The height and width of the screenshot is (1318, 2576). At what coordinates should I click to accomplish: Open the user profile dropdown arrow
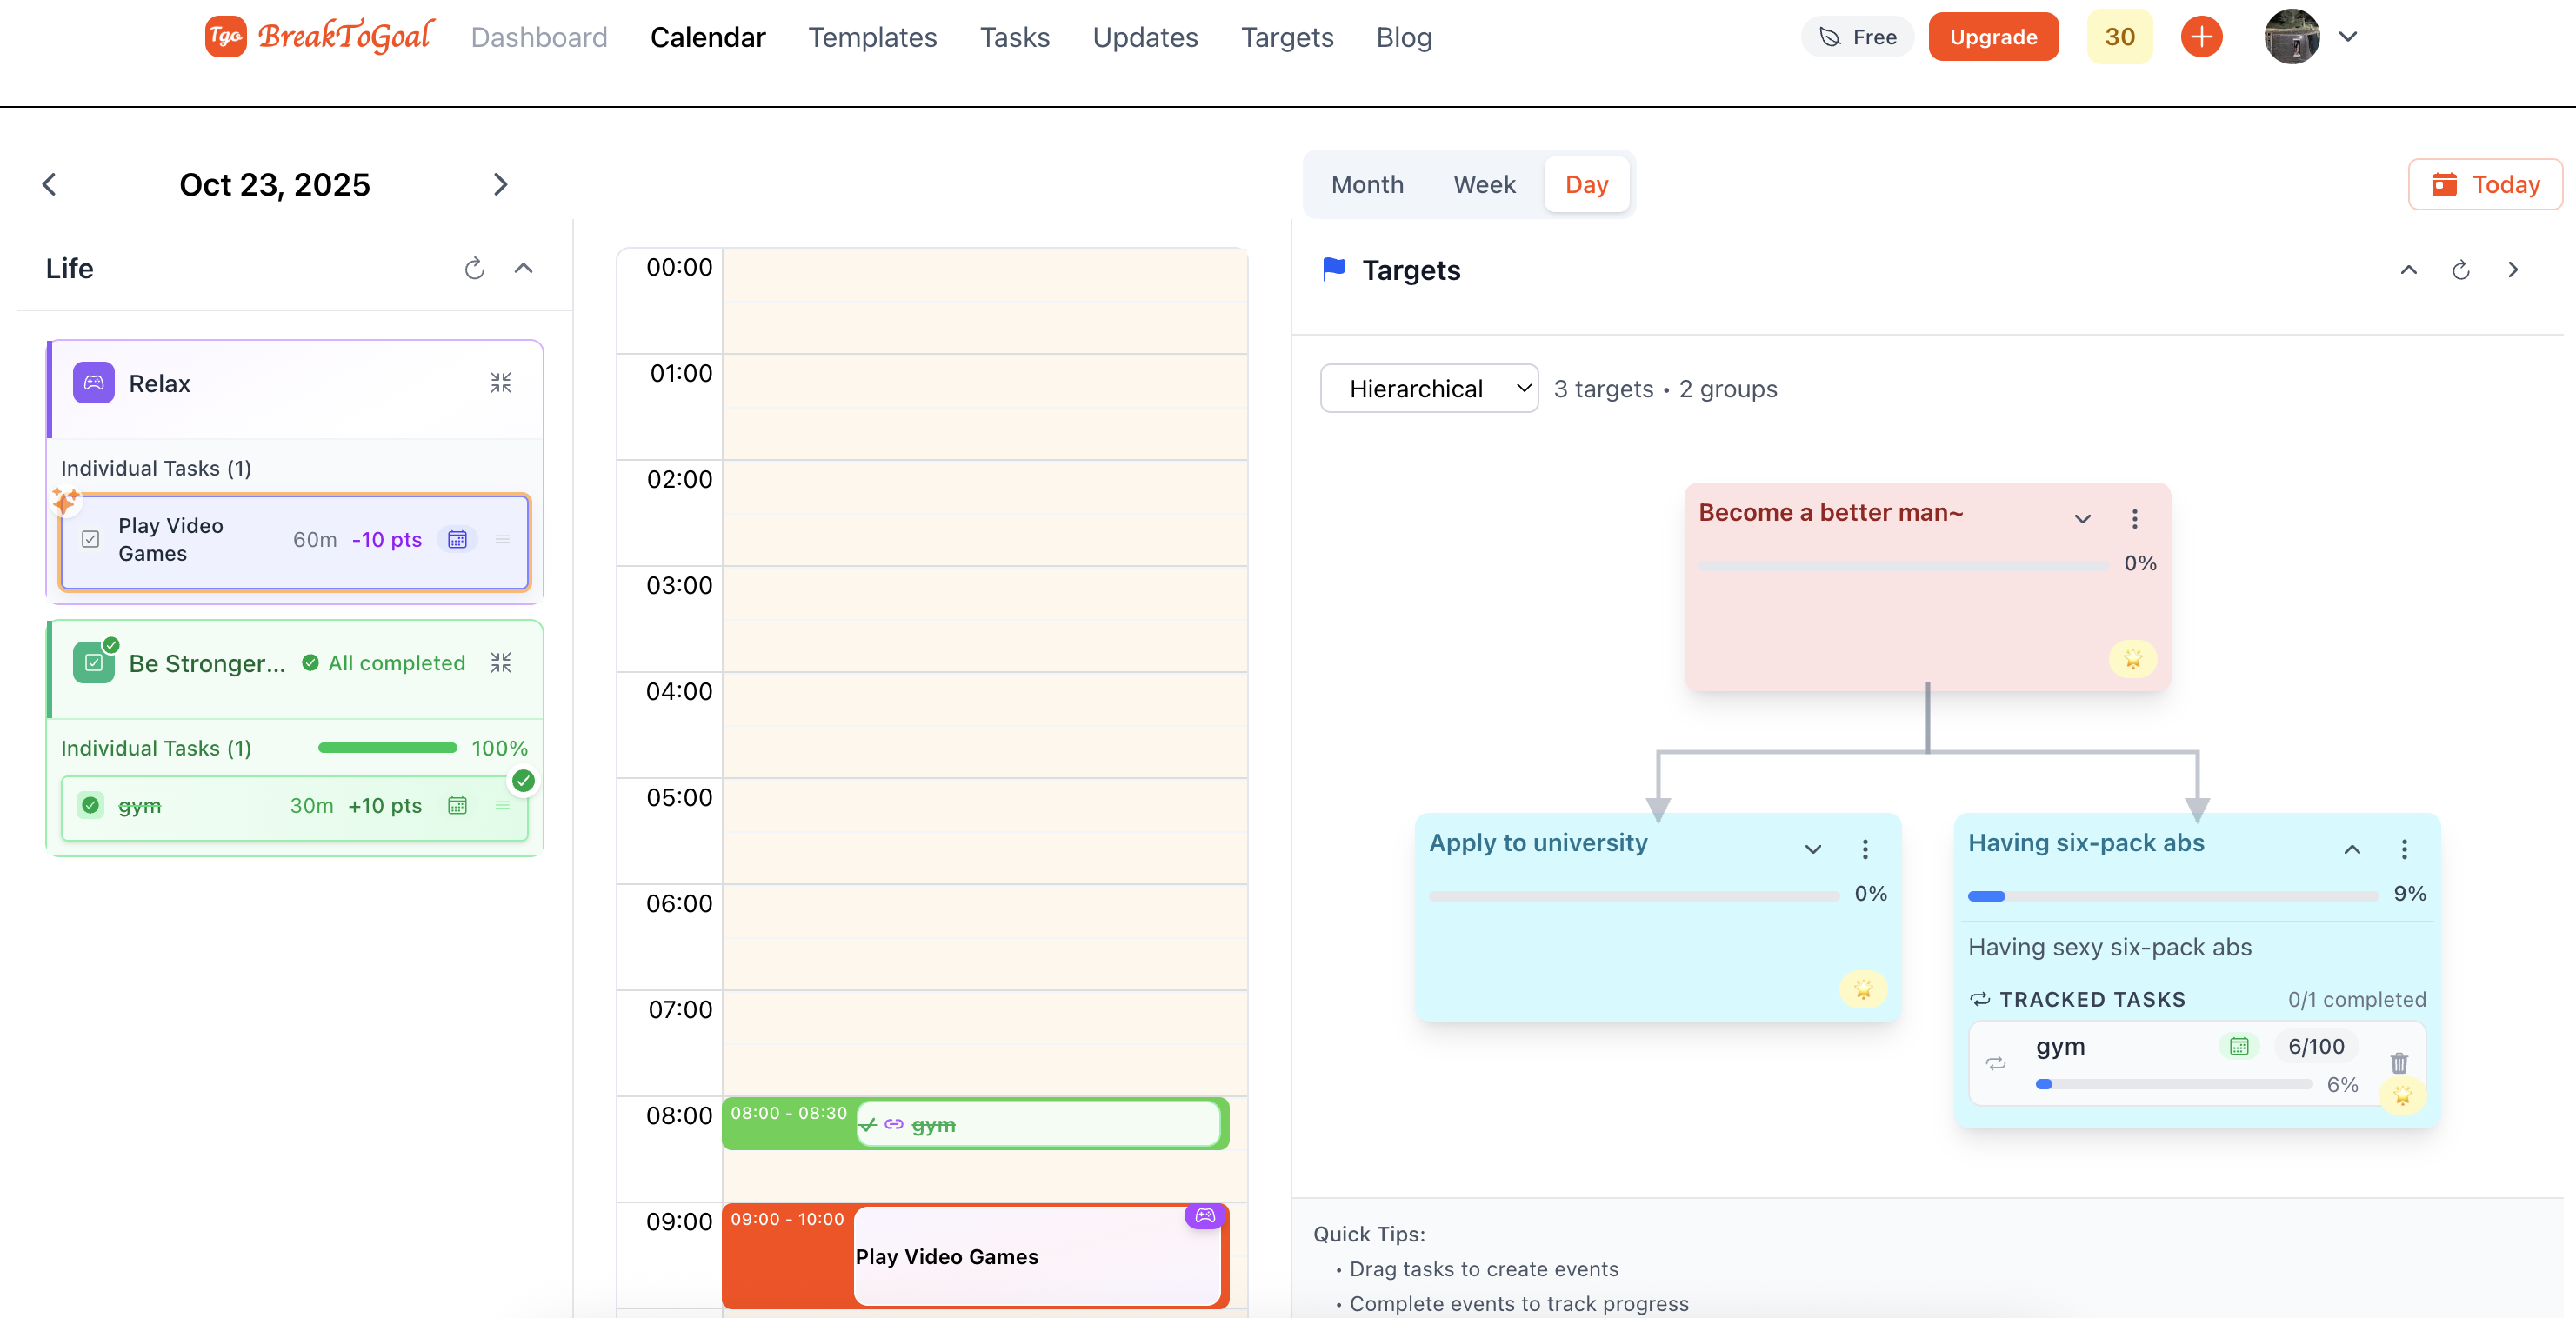(2348, 37)
